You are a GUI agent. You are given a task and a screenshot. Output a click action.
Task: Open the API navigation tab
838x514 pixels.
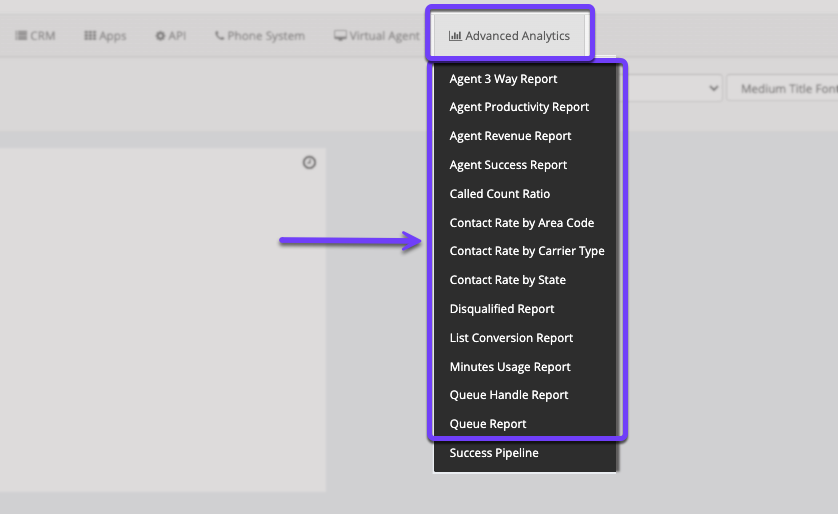click(170, 36)
